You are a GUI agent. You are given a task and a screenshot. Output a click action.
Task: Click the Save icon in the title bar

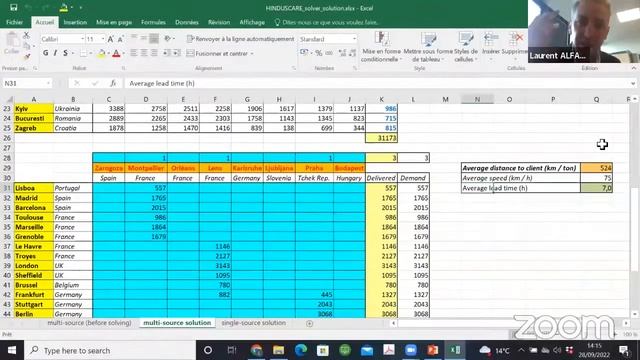[13, 7]
